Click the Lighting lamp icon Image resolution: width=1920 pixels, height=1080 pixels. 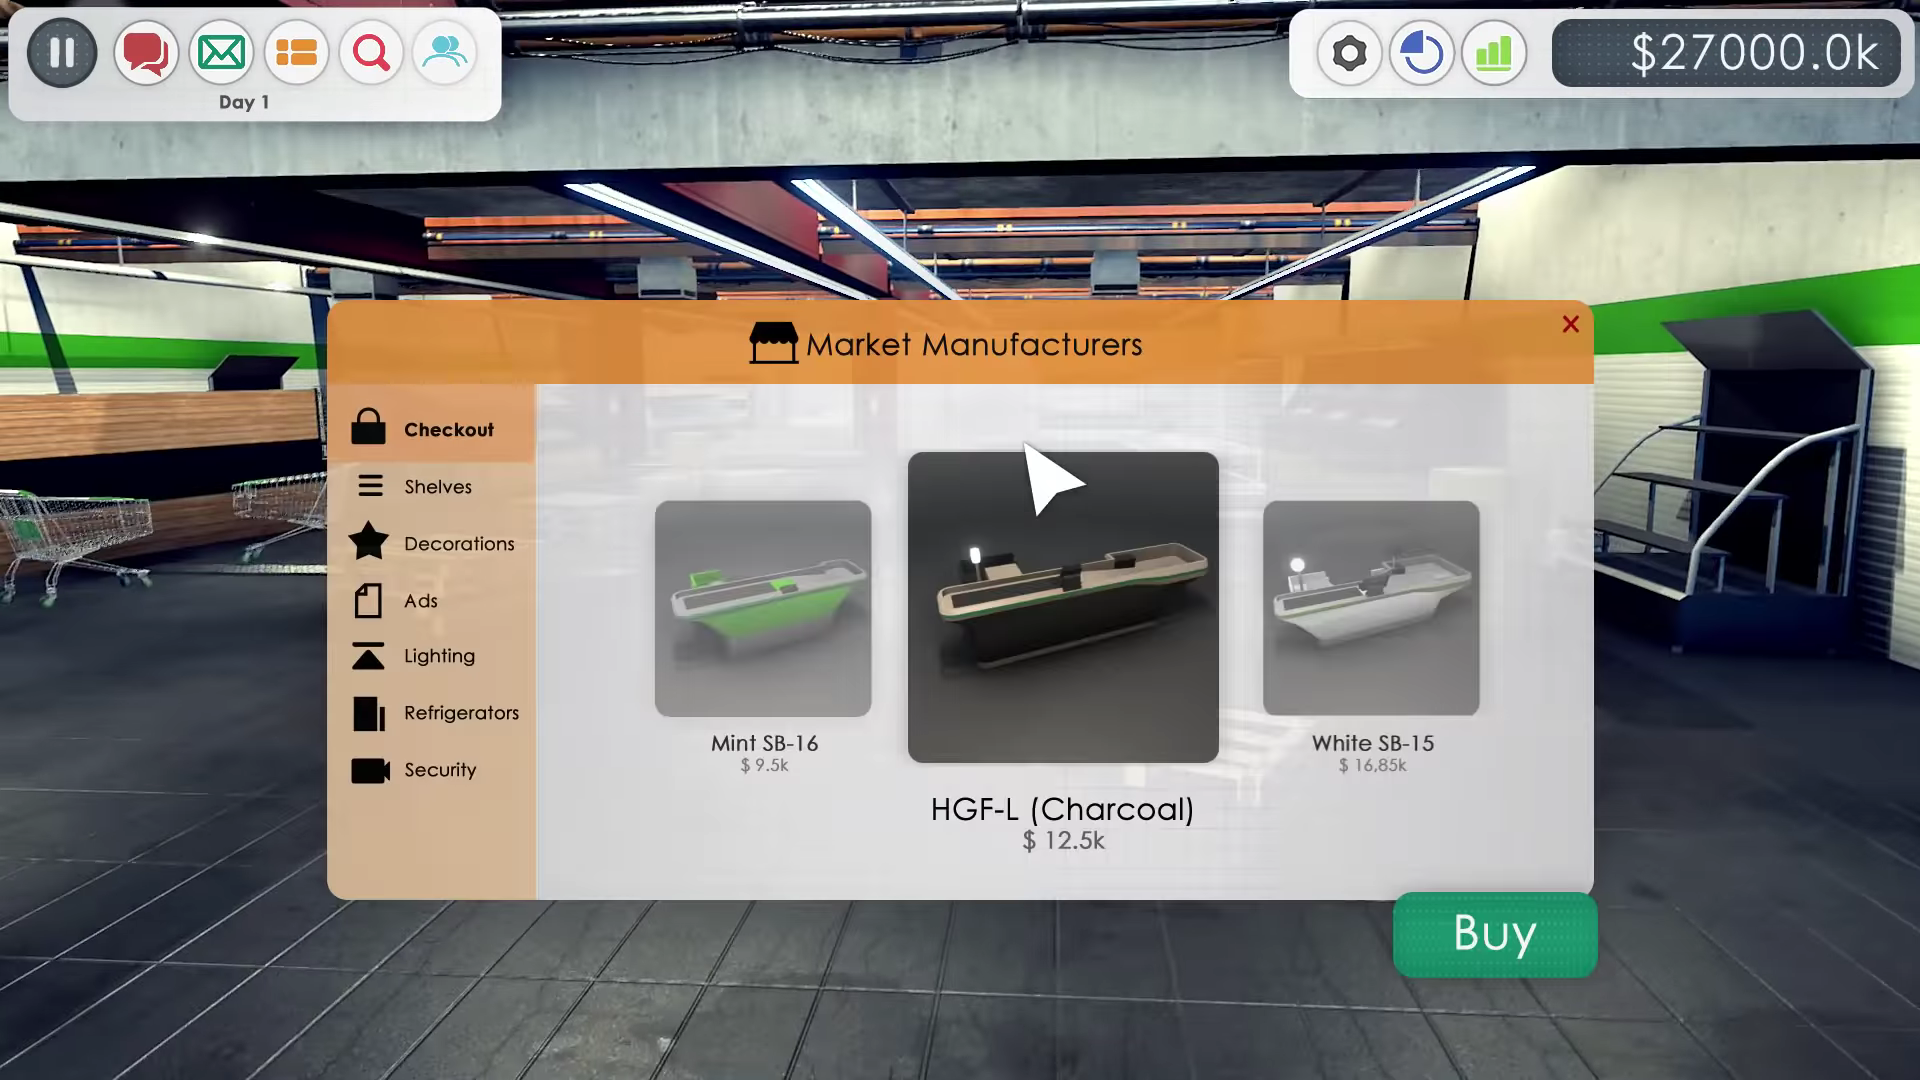(368, 656)
